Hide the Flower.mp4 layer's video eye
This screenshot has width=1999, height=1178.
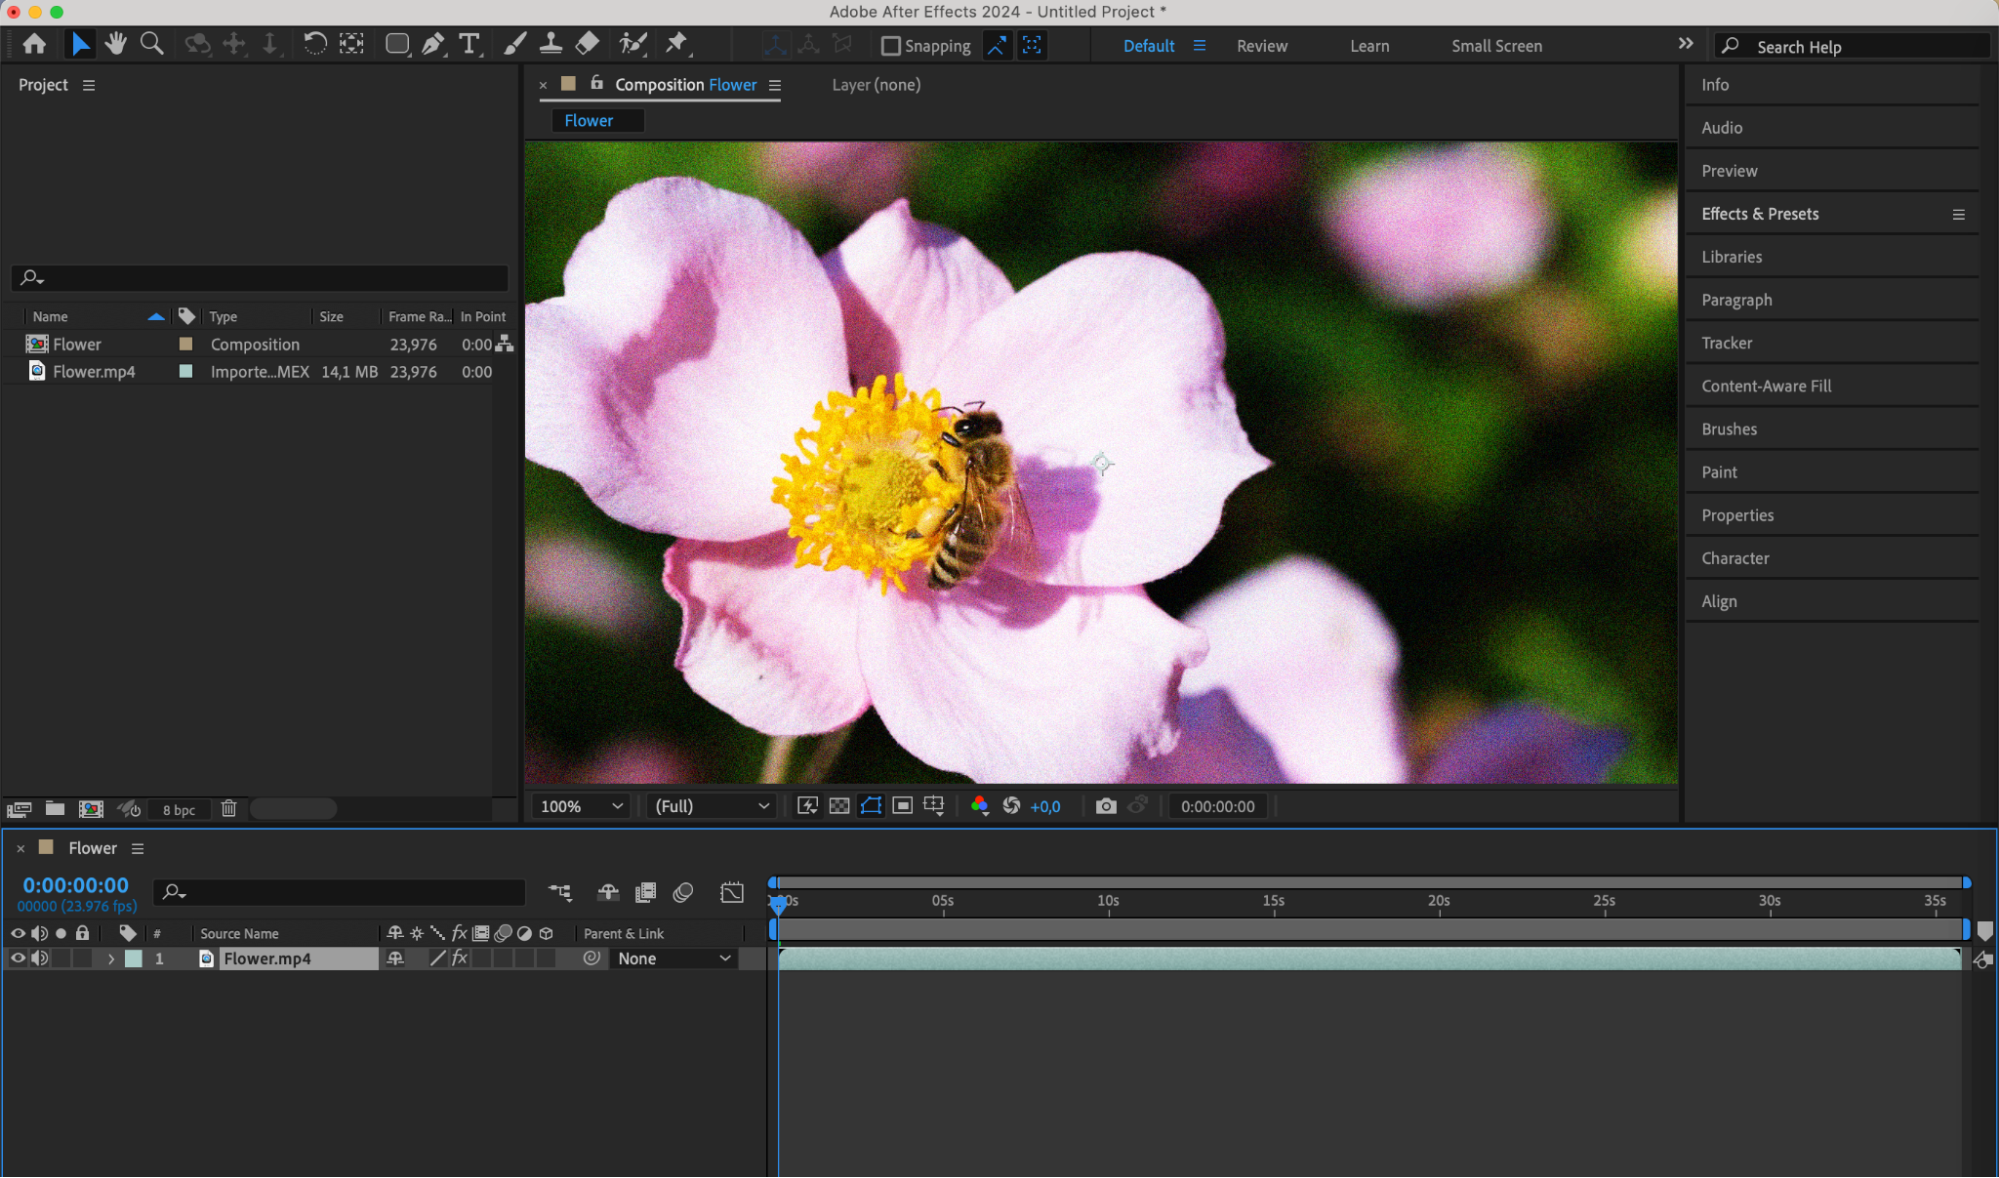17,958
